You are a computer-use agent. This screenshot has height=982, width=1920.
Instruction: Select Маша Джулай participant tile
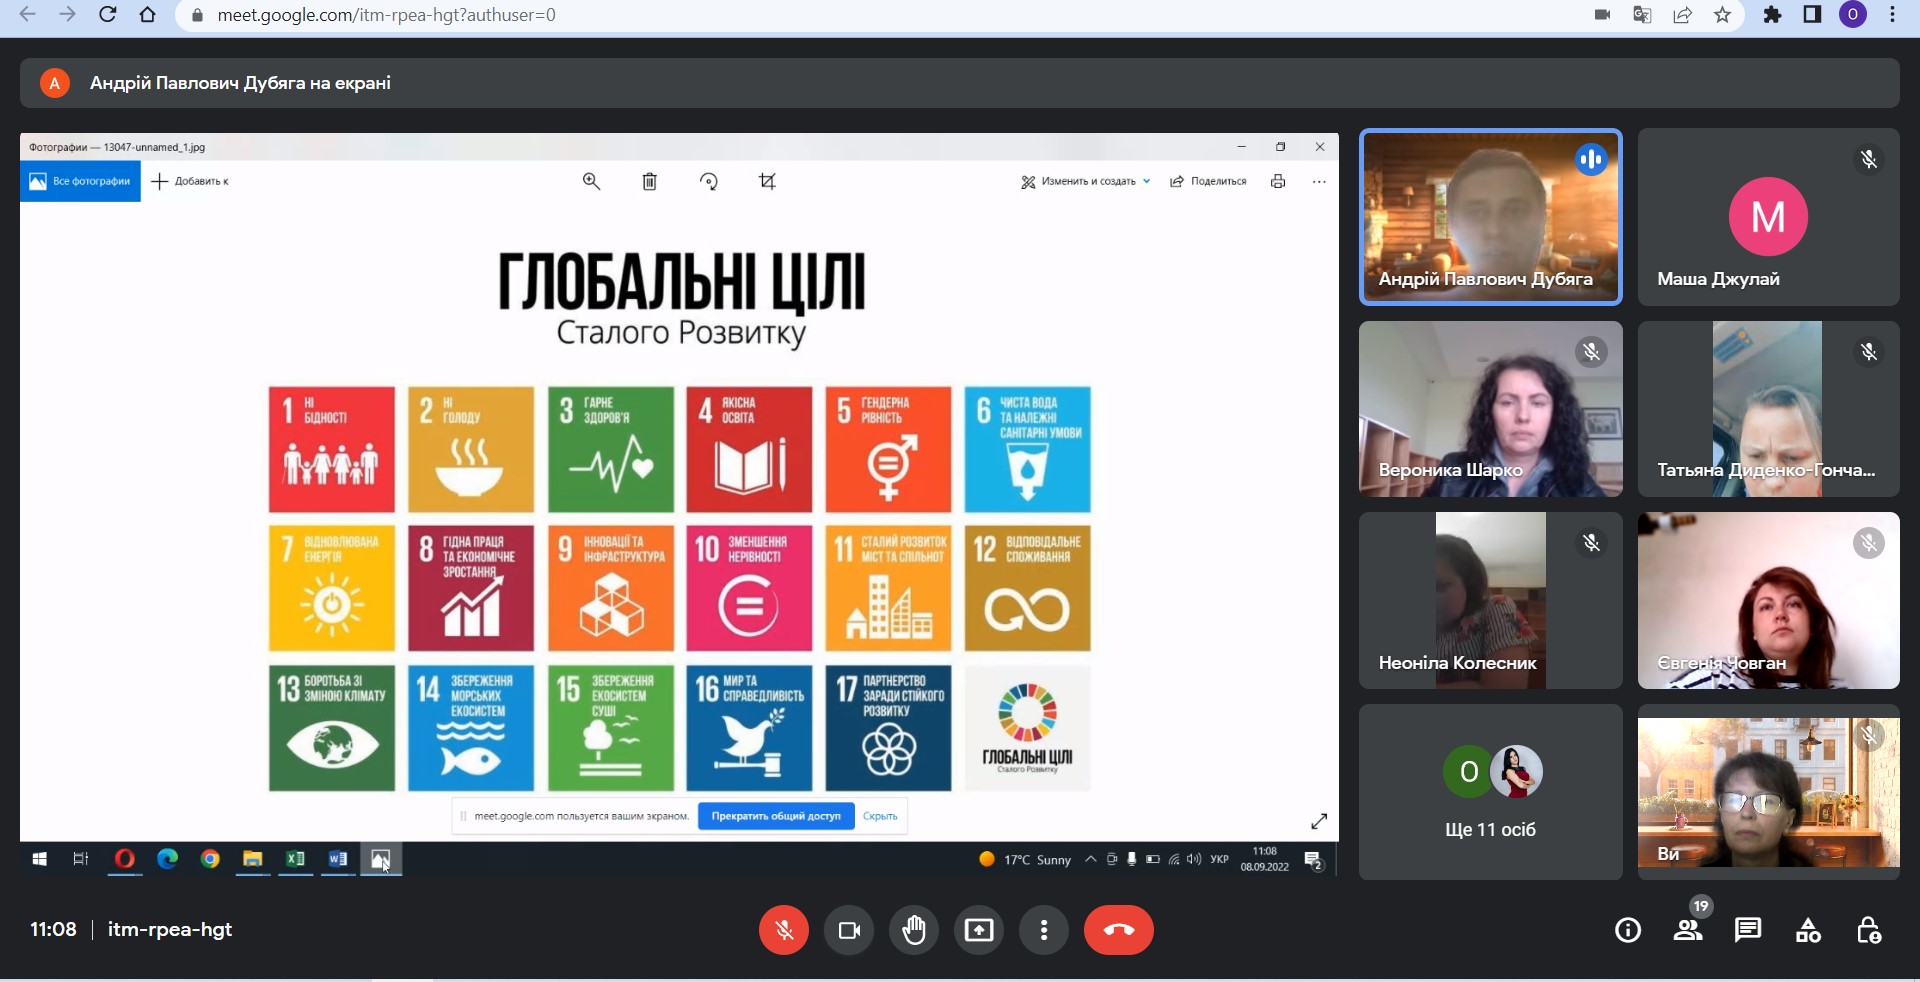1768,217
